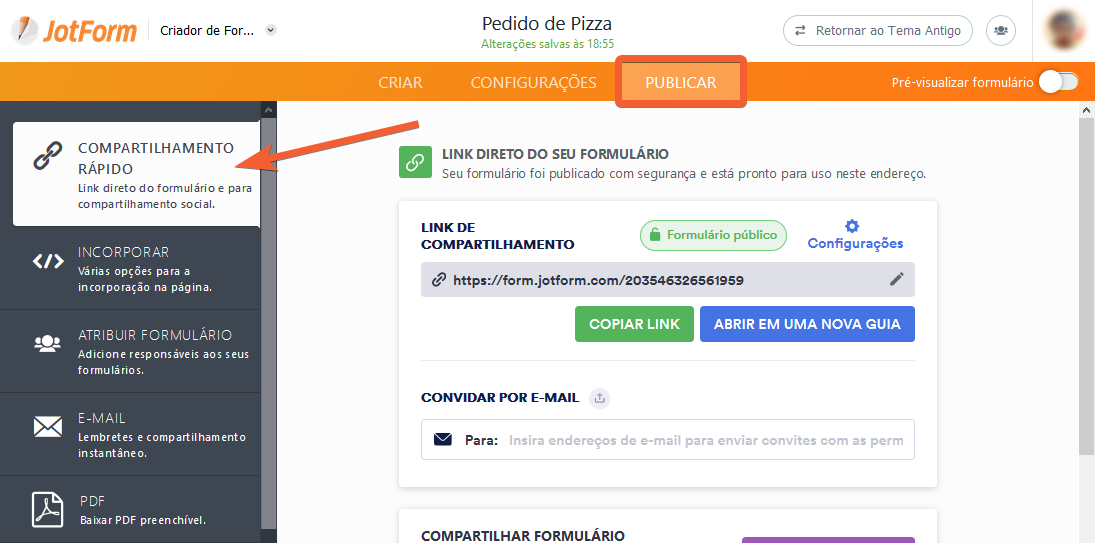Click ABRIR EM UMA NOVA GUIA button
This screenshot has width=1095, height=543.
[x=807, y=324]
